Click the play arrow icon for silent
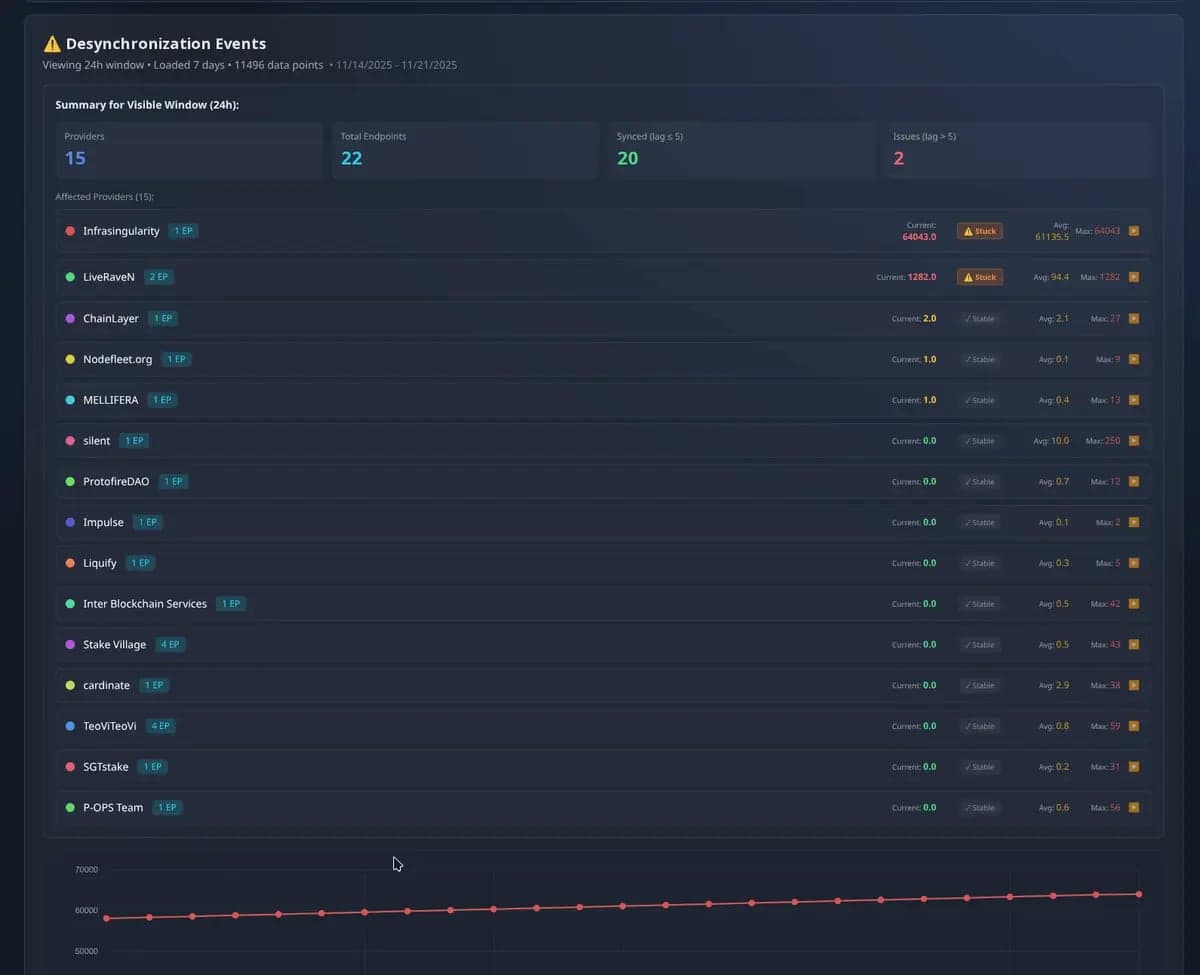This screenshot has width=1200, height=975. click(1133, 441)
